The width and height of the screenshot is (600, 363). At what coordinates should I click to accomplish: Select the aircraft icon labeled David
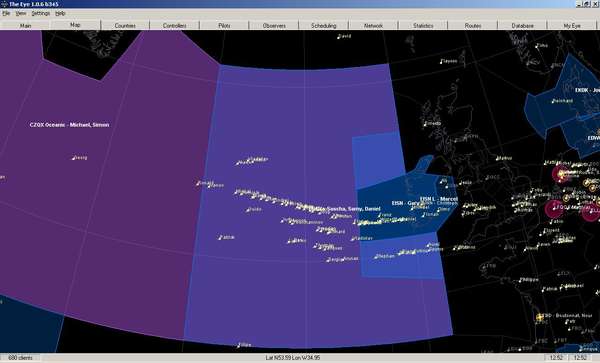pyautogui.click(x=339, y=37)
